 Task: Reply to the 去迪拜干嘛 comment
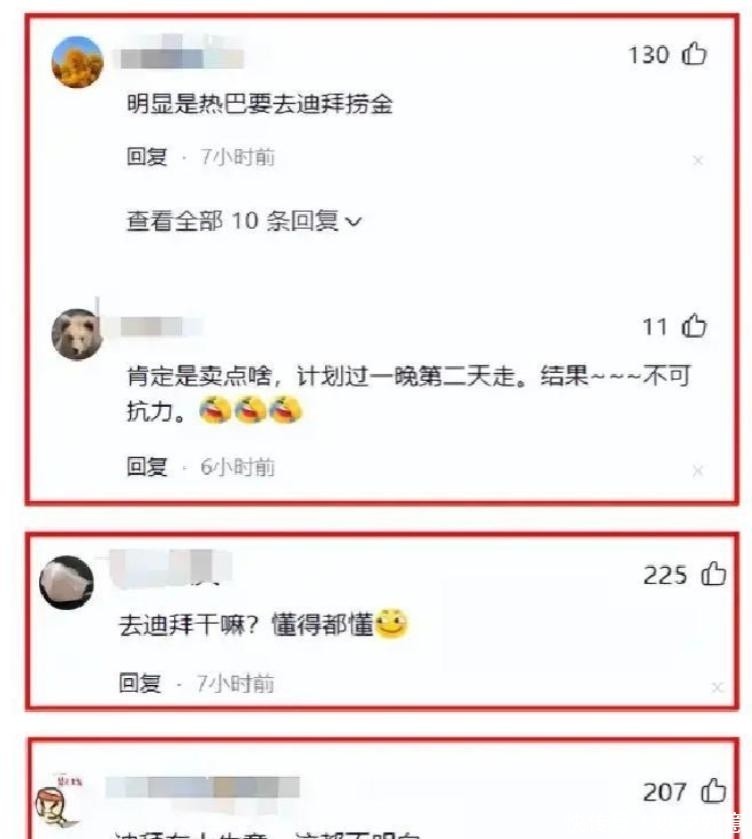click(140, 683)
